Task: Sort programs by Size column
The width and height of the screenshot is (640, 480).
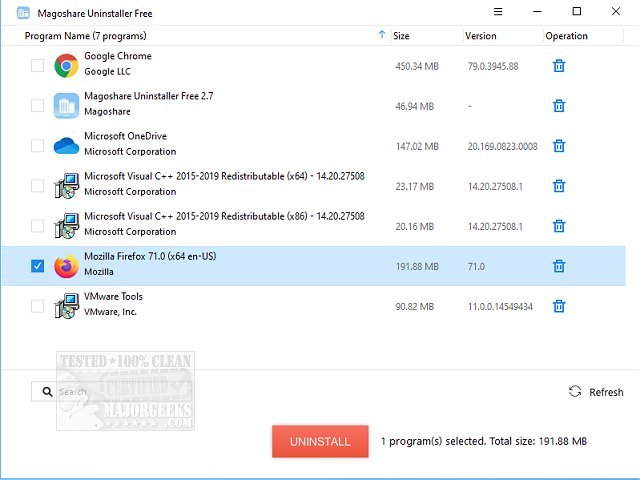Action: click(x=401, y=36)
